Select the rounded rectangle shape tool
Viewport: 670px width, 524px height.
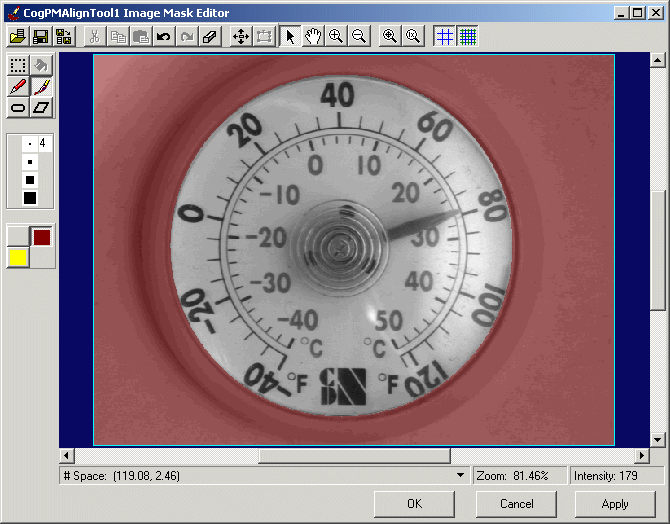pos(18,108)
